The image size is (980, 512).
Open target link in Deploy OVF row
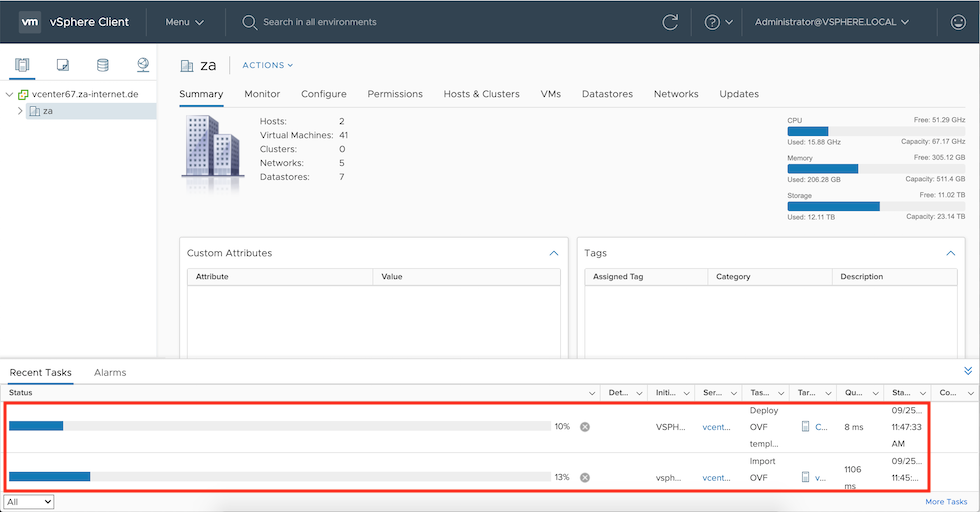(x=821, y=427)
